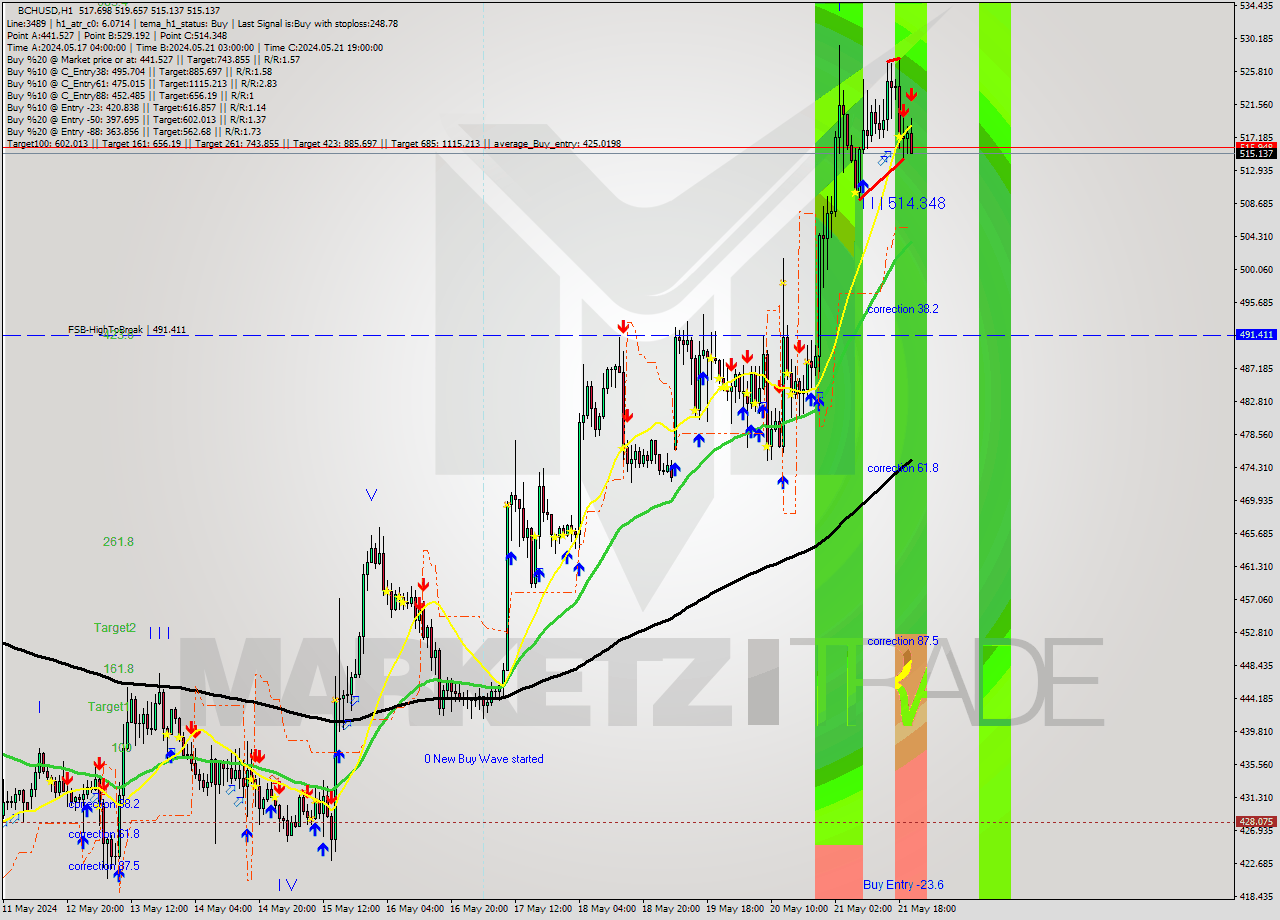Click the solid blue up arrow at the red trend line base
This screenshot has width=1280, height=920.
(862, 185)
